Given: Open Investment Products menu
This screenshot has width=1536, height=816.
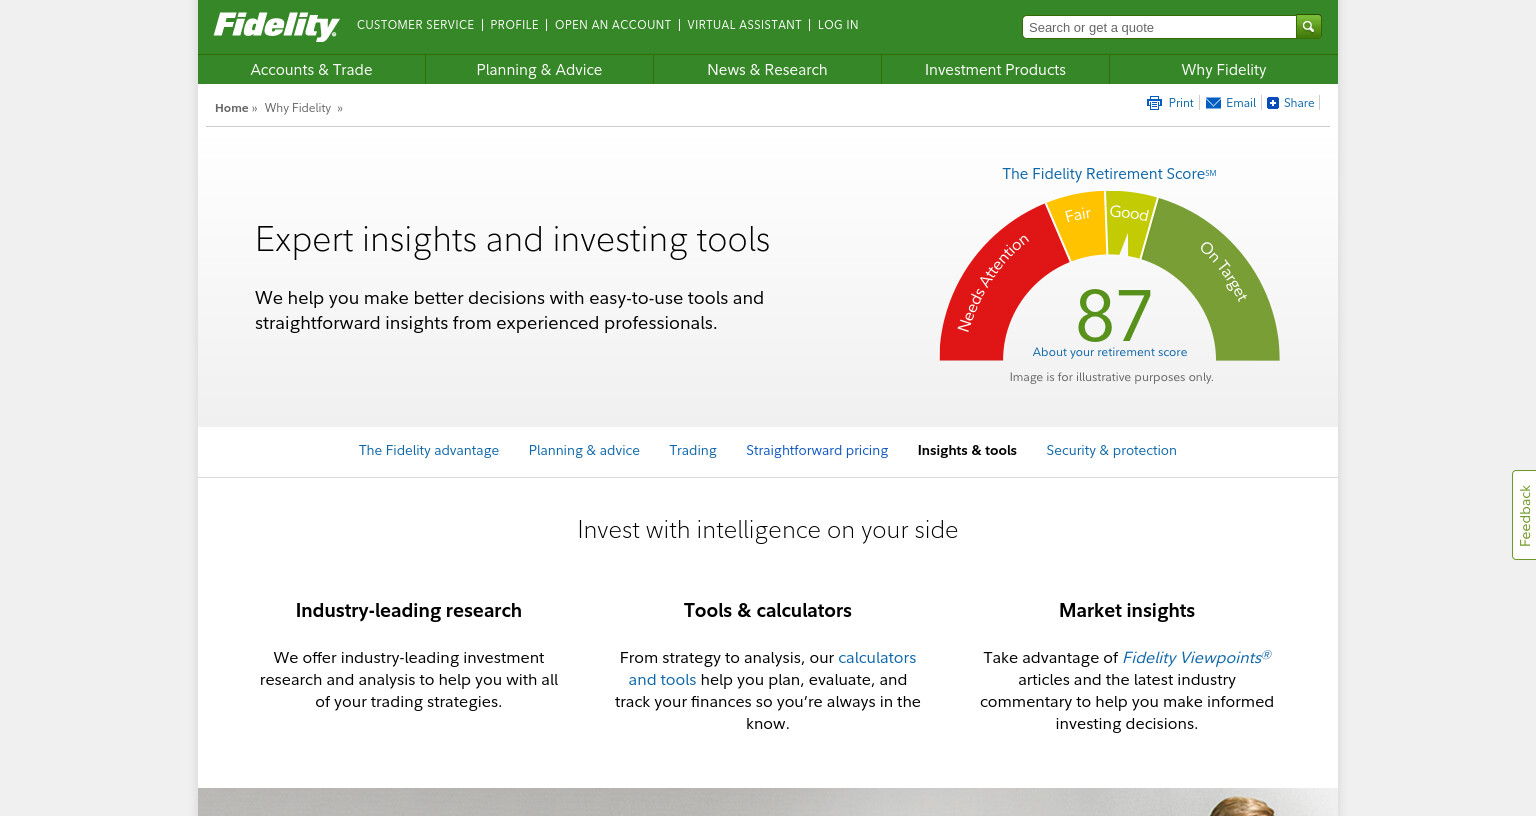Looking at the screenshot, I should point(995,70).
